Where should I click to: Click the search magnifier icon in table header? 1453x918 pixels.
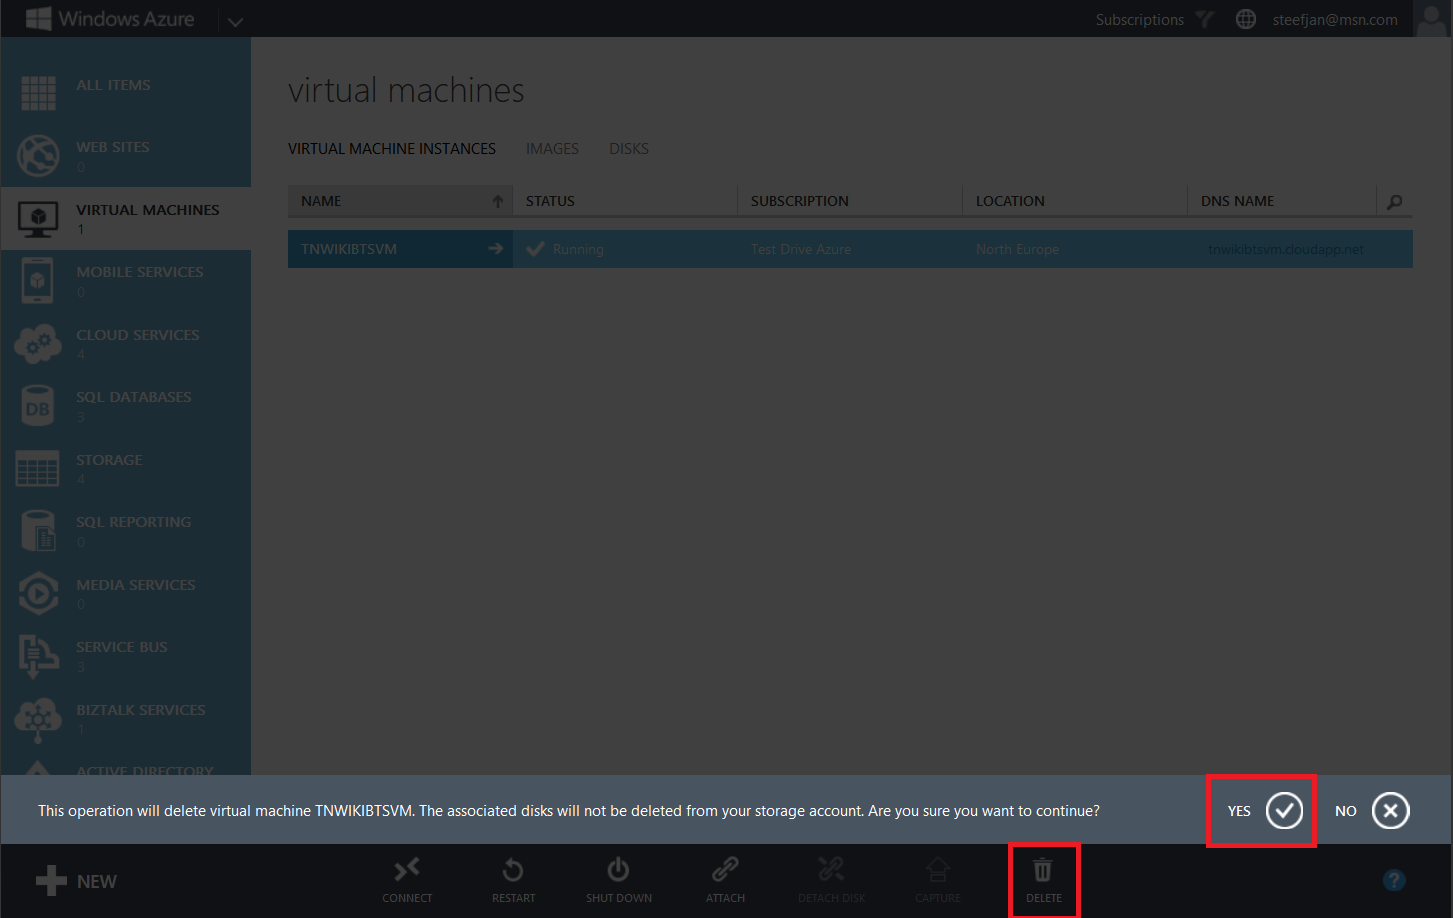click(x=1395, y=202)
